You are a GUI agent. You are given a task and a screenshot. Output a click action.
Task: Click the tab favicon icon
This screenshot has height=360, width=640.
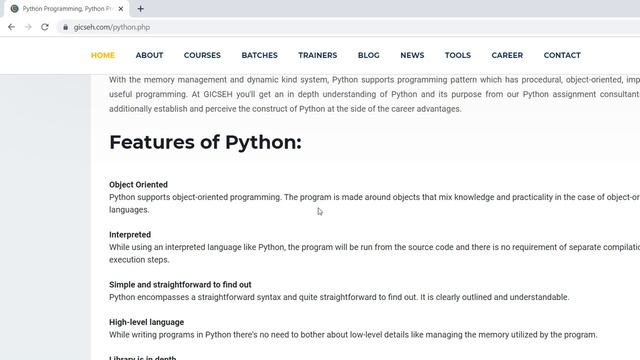point(15,9)
